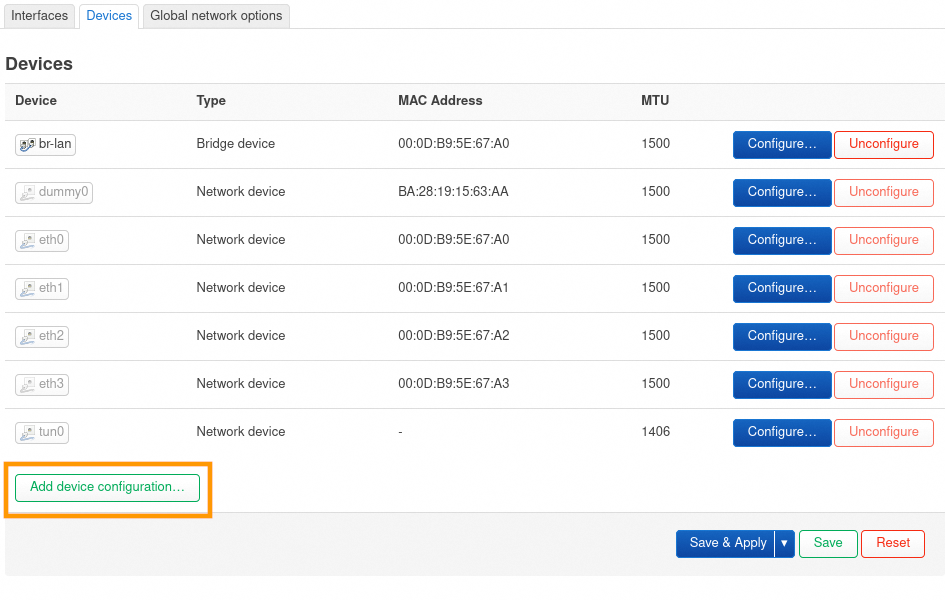This screenshot has width=945, height=600.
Task: Click the eth0 network device icon
Action: click(x=27, y=240)
